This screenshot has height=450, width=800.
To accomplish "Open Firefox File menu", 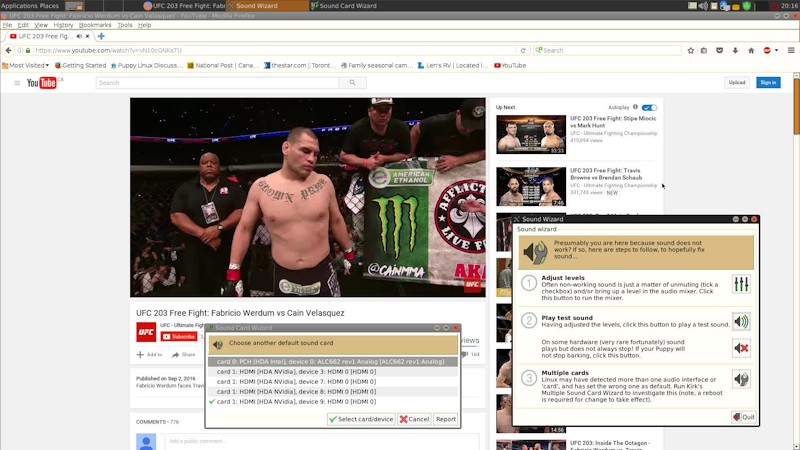I will click(7, 25).
